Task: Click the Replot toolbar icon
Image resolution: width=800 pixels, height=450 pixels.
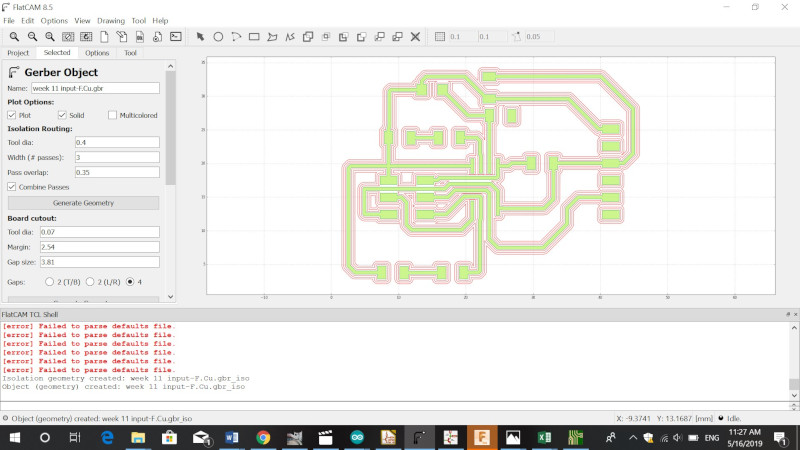Action: point(86,37)
